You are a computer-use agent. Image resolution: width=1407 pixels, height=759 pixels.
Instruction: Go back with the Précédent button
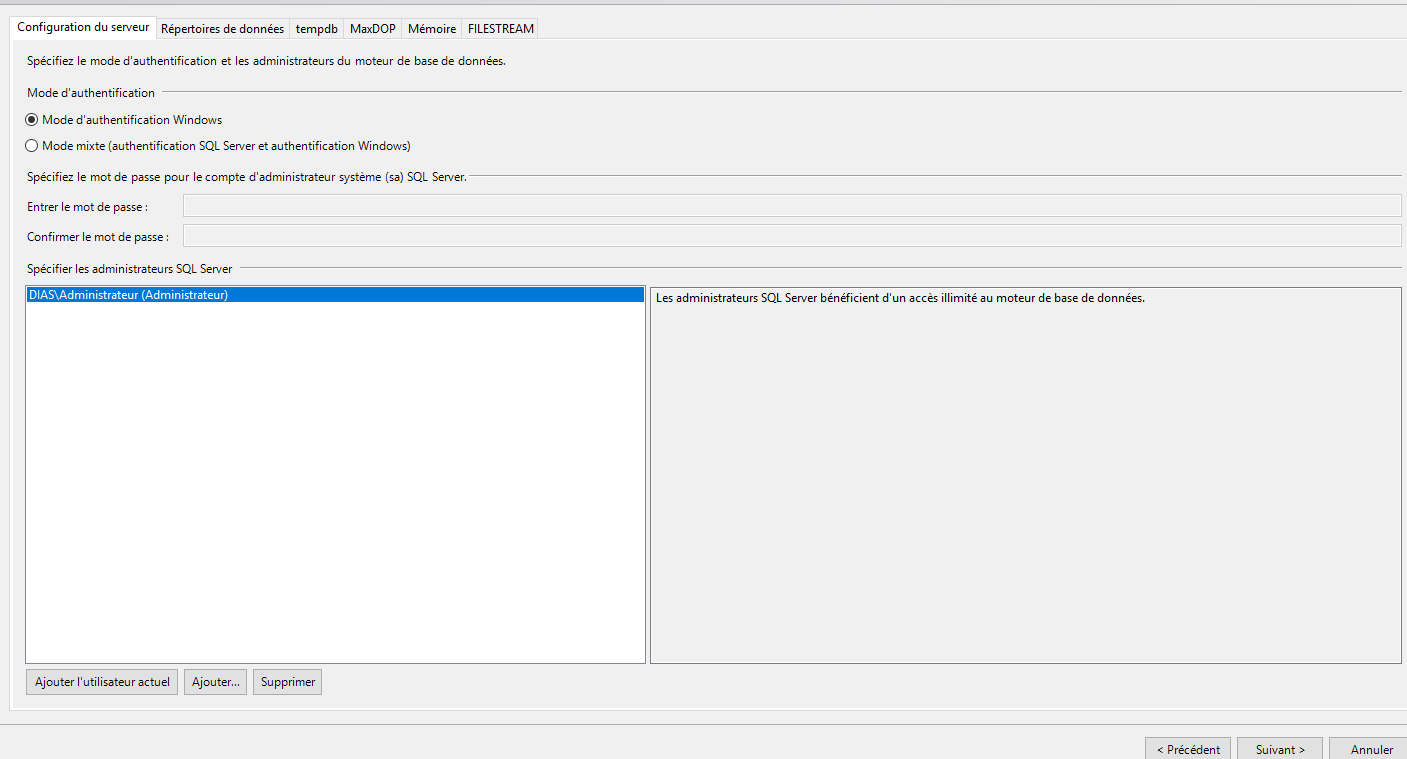pyautogui.click(x=1188, y=749)
